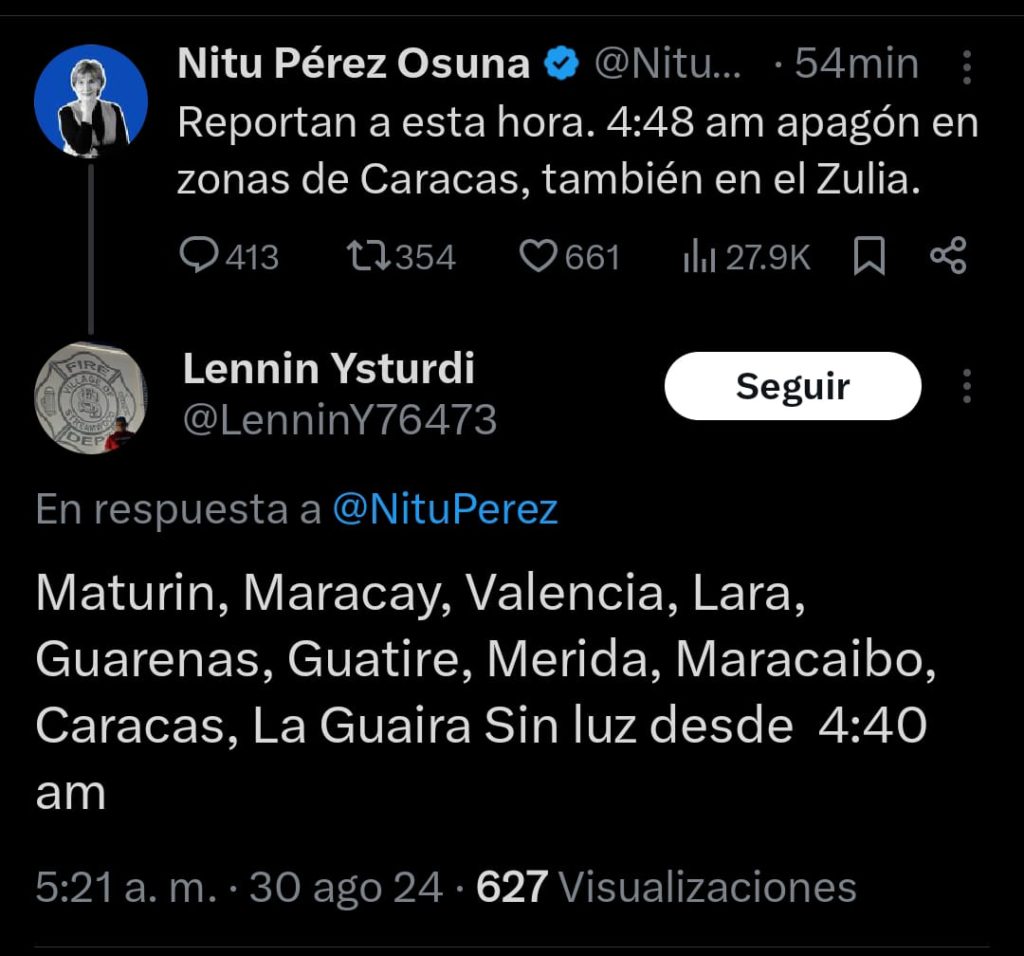
Task: Click the Seguir button
Action: click(x=792, y=386)
